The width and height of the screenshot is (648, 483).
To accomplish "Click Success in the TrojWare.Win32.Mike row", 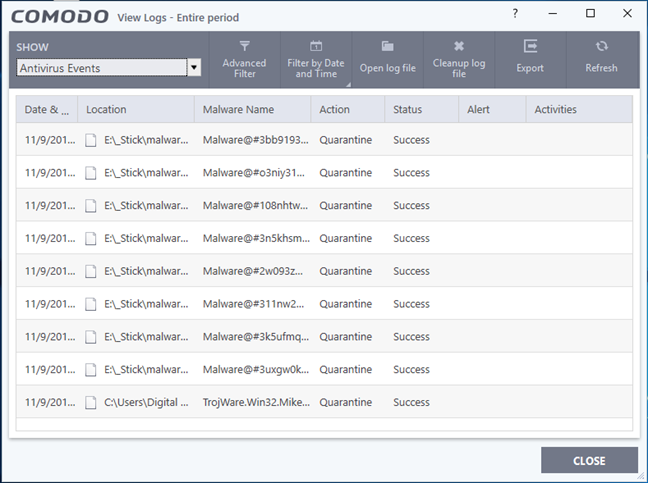I will pyautogui.click(x=411, y=402).
